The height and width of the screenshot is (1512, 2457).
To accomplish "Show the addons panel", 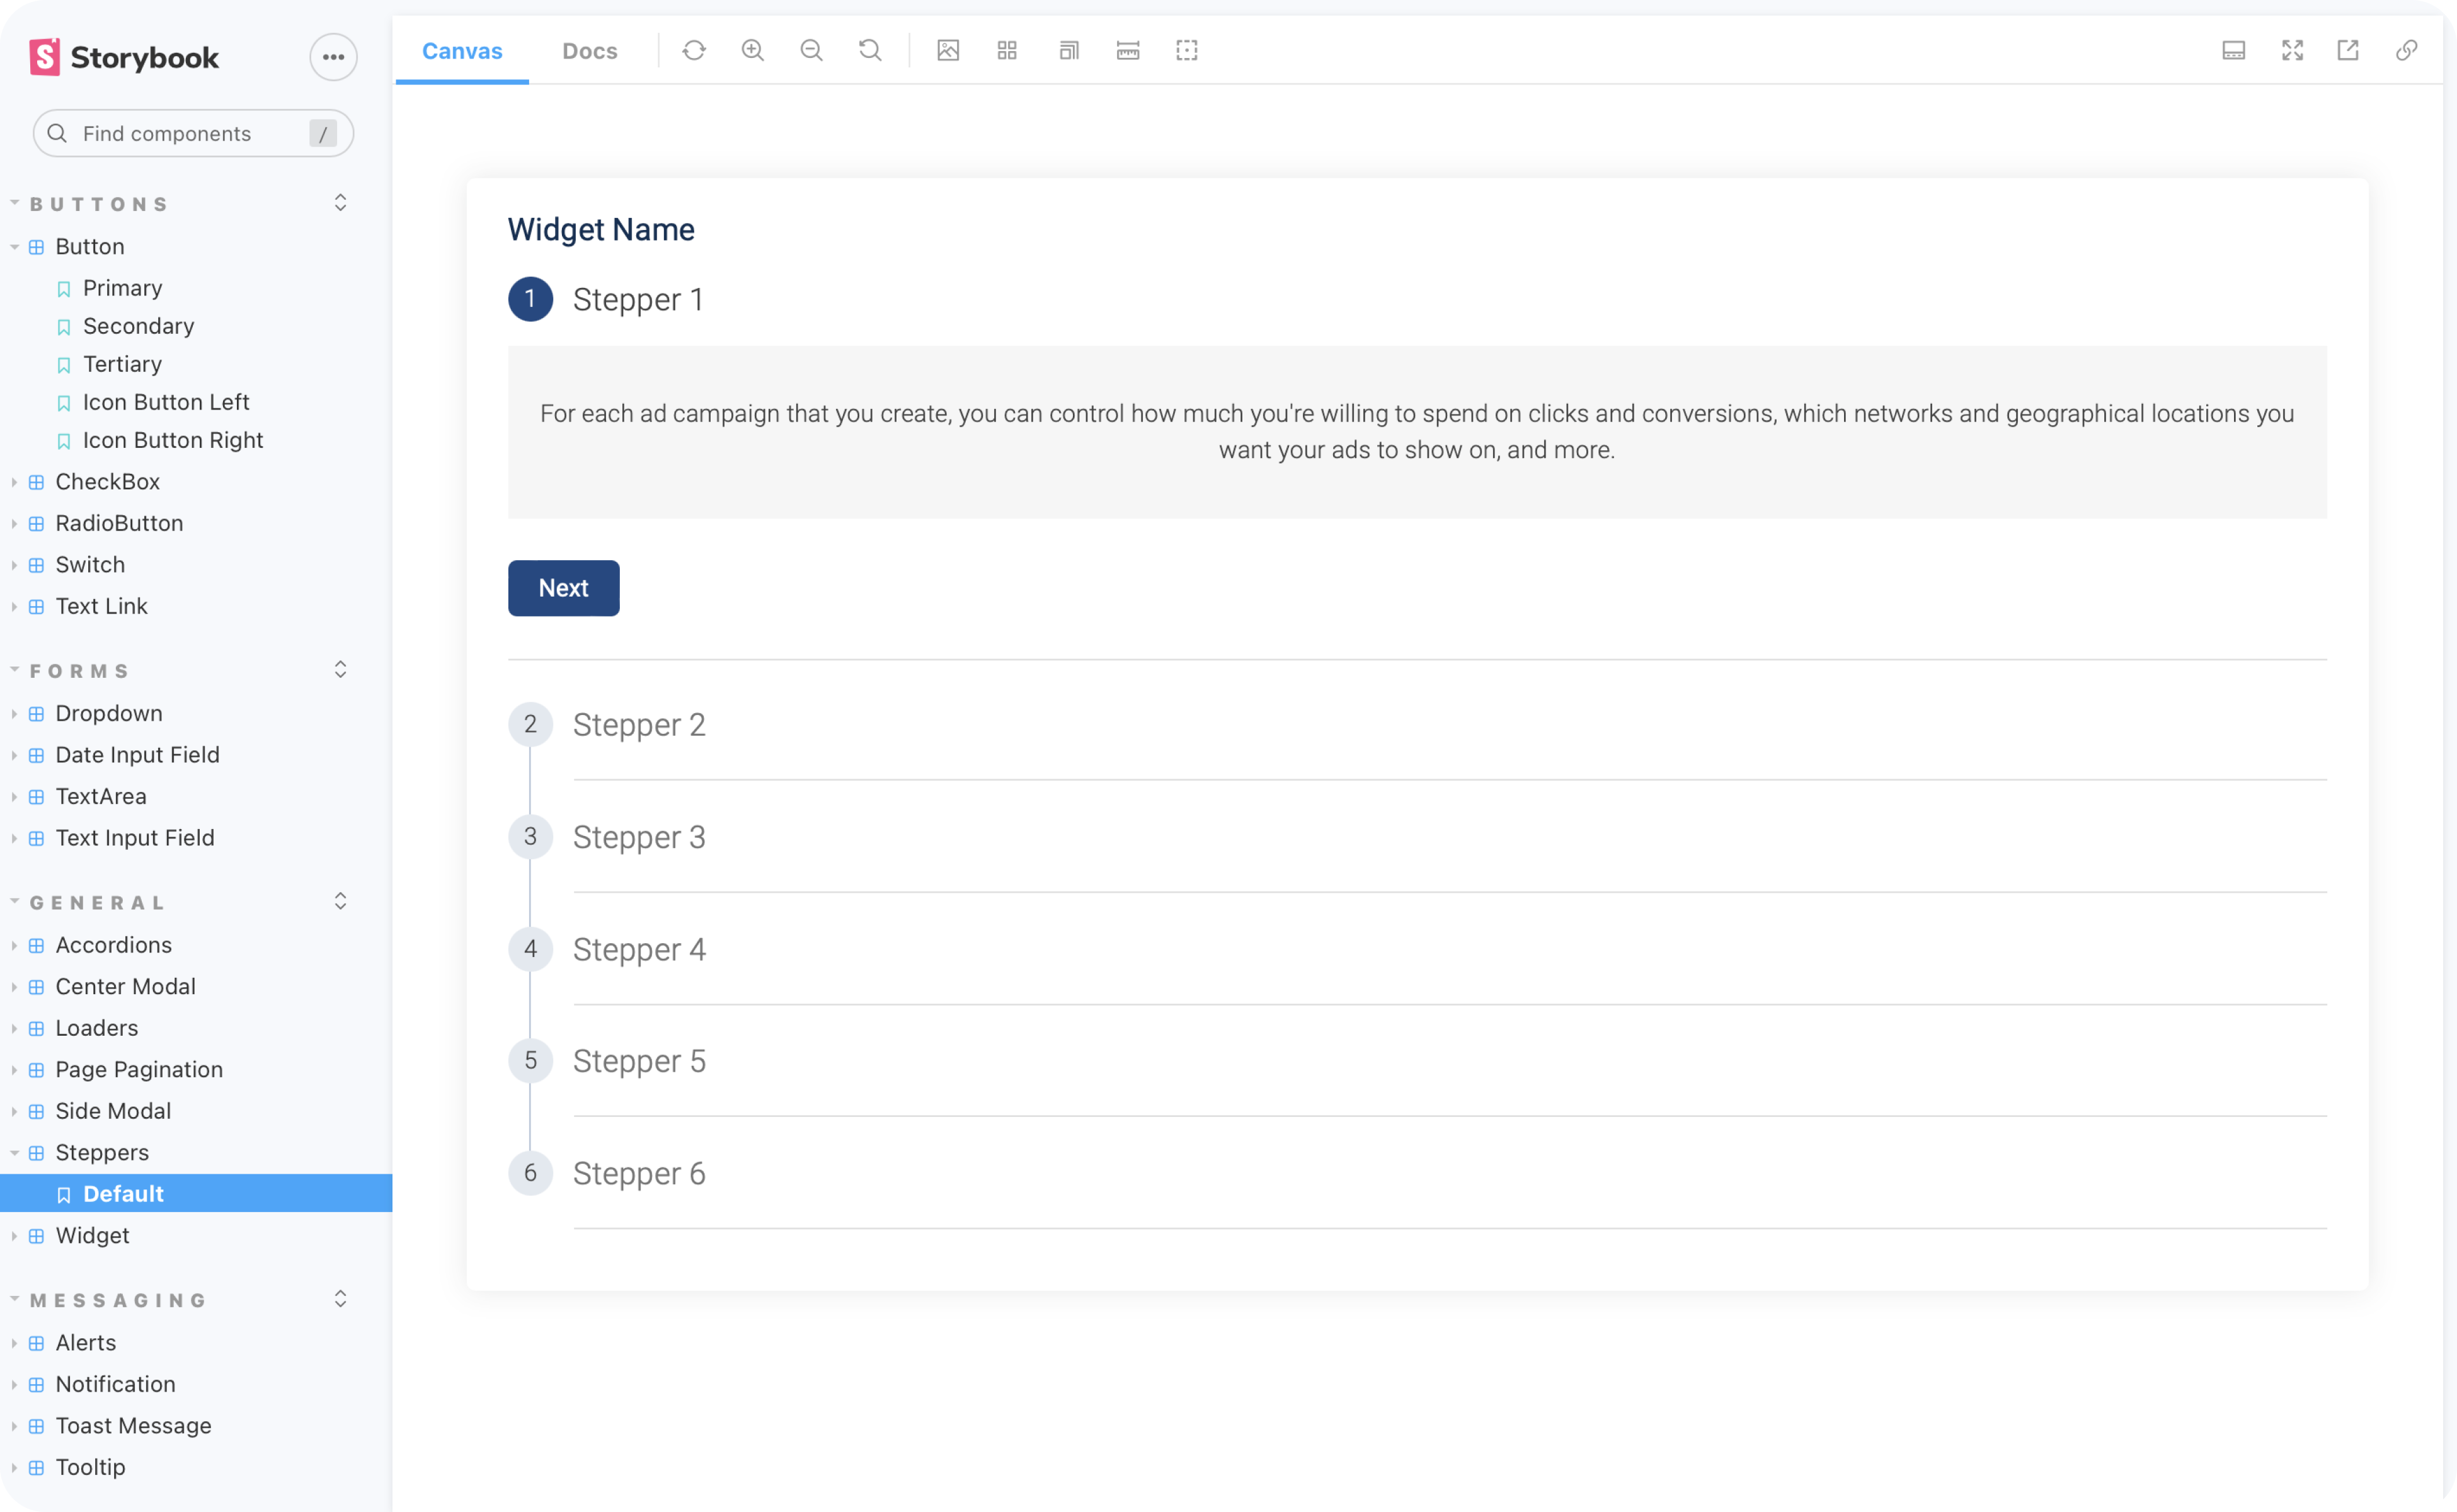I will pos(2233,50).
